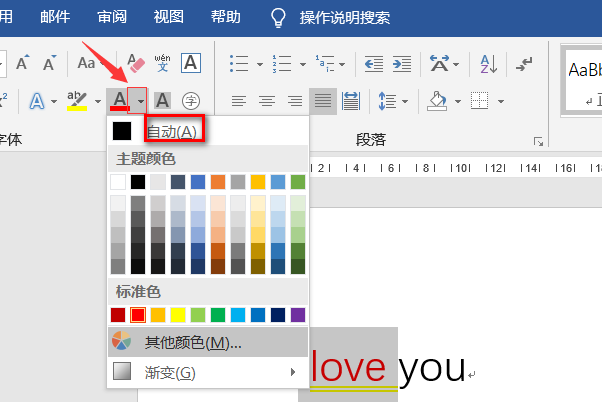Open the 渐变(G) gradient submenu
Screen dimensions: 602x402
(208, 372)
